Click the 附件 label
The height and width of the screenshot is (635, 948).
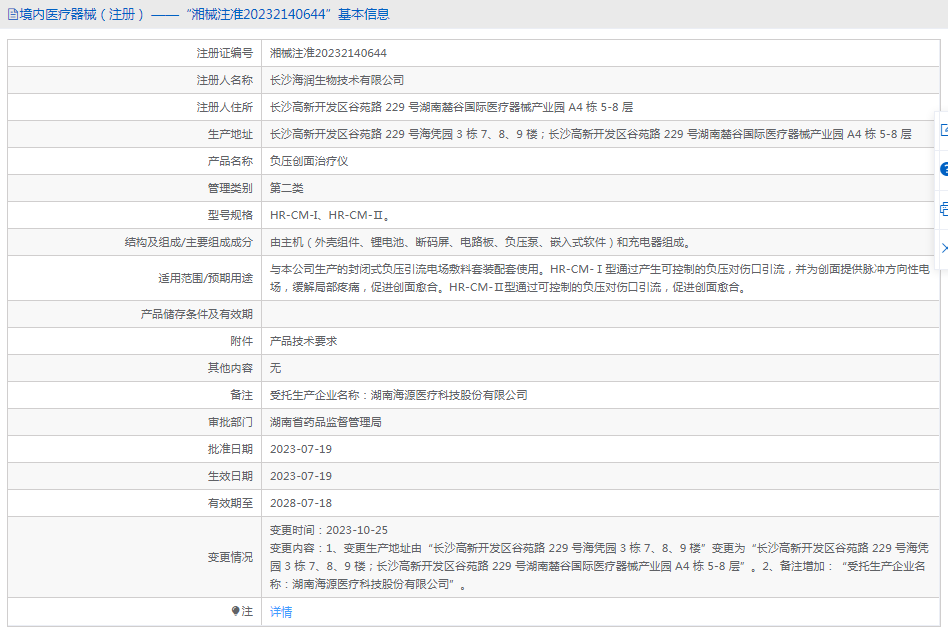241,341
